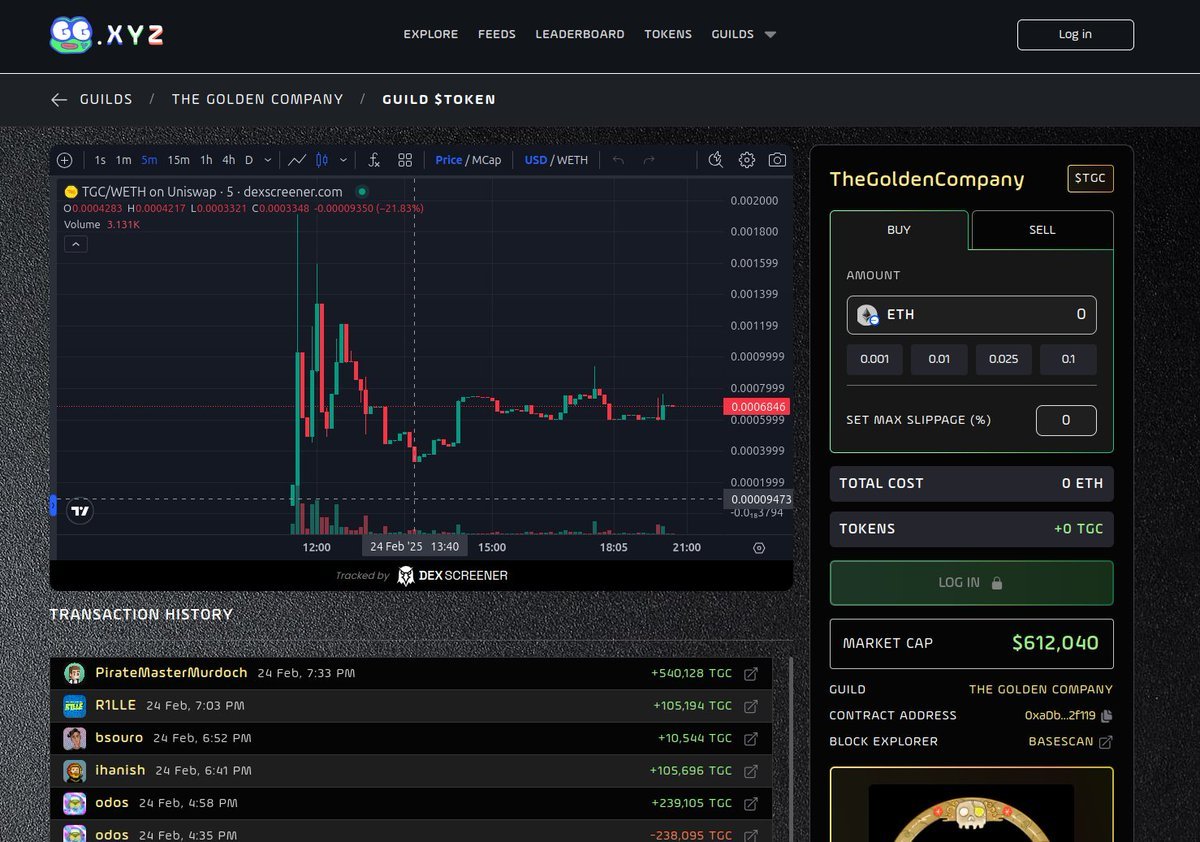The width and height of the screenshot is (1200, 842).
Task: Switch chart to Price view
Action: coord(449,160)
